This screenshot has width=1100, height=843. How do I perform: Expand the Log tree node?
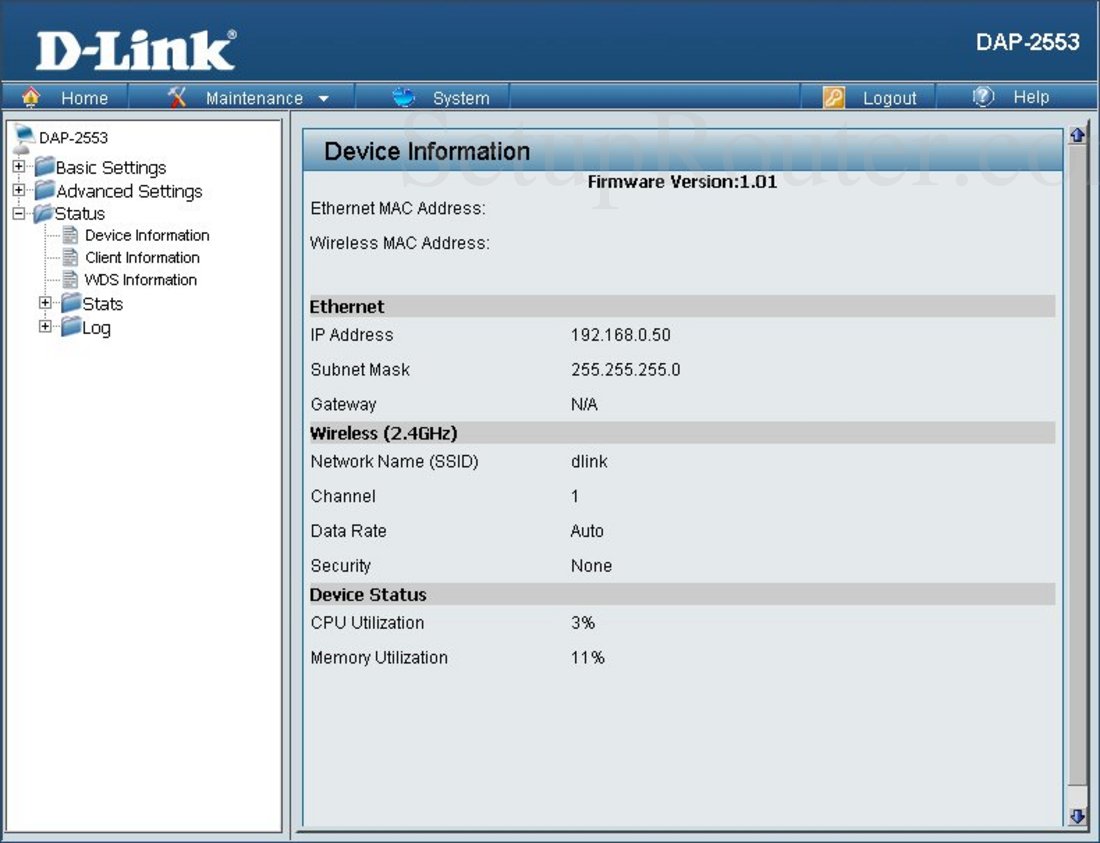click(45, 326)
